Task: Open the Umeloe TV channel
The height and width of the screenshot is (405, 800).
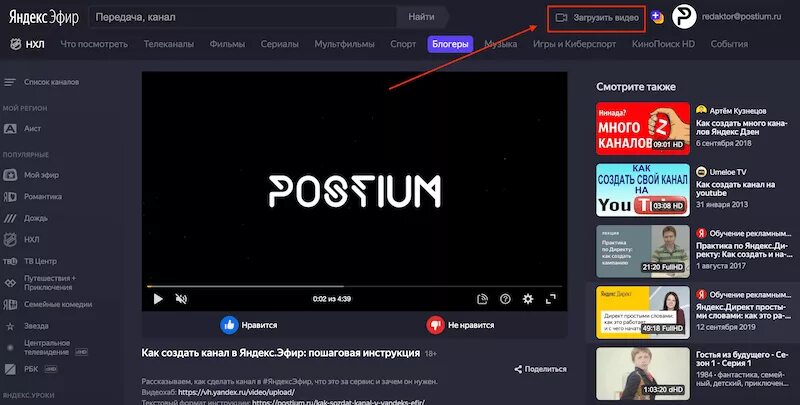Action: click(x=721, y=172)
